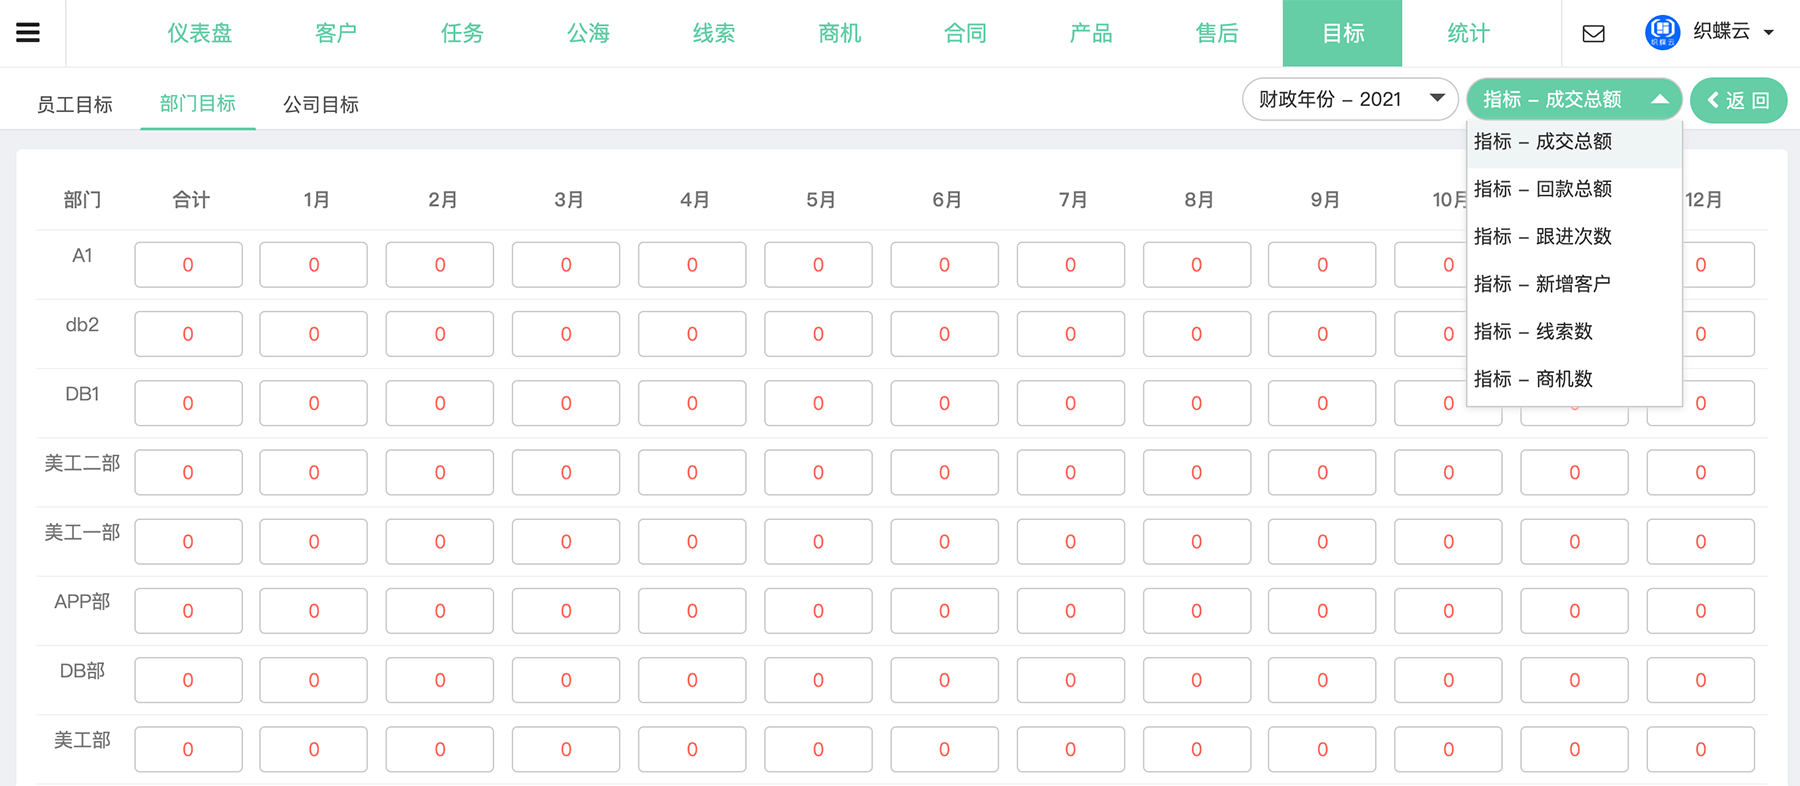Viewport: 1800px width, 786px height.
Task: Click the A1 row 1月 input field
Action: (x=314, y=265)
